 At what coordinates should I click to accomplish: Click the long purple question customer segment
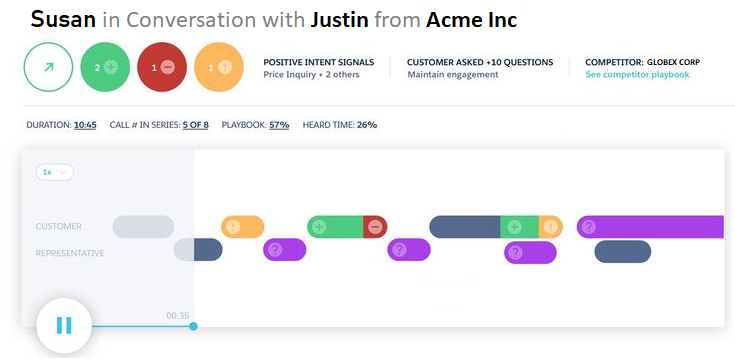(651, 227)
